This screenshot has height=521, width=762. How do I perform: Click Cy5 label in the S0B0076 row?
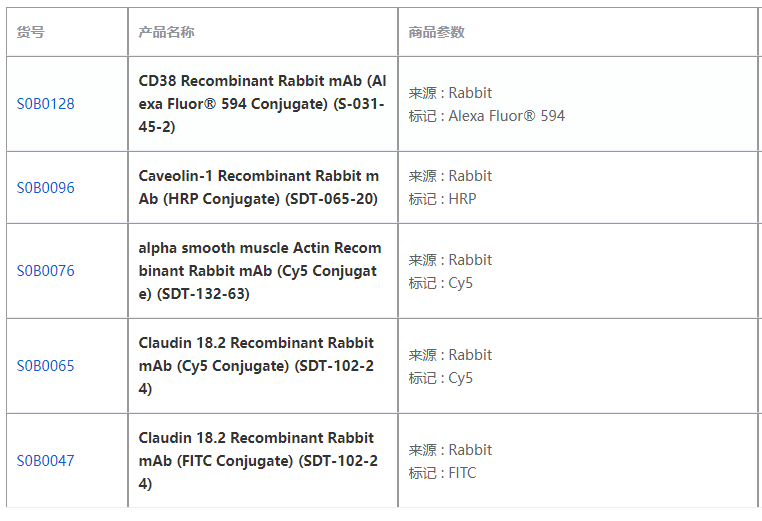coord(460,283)
